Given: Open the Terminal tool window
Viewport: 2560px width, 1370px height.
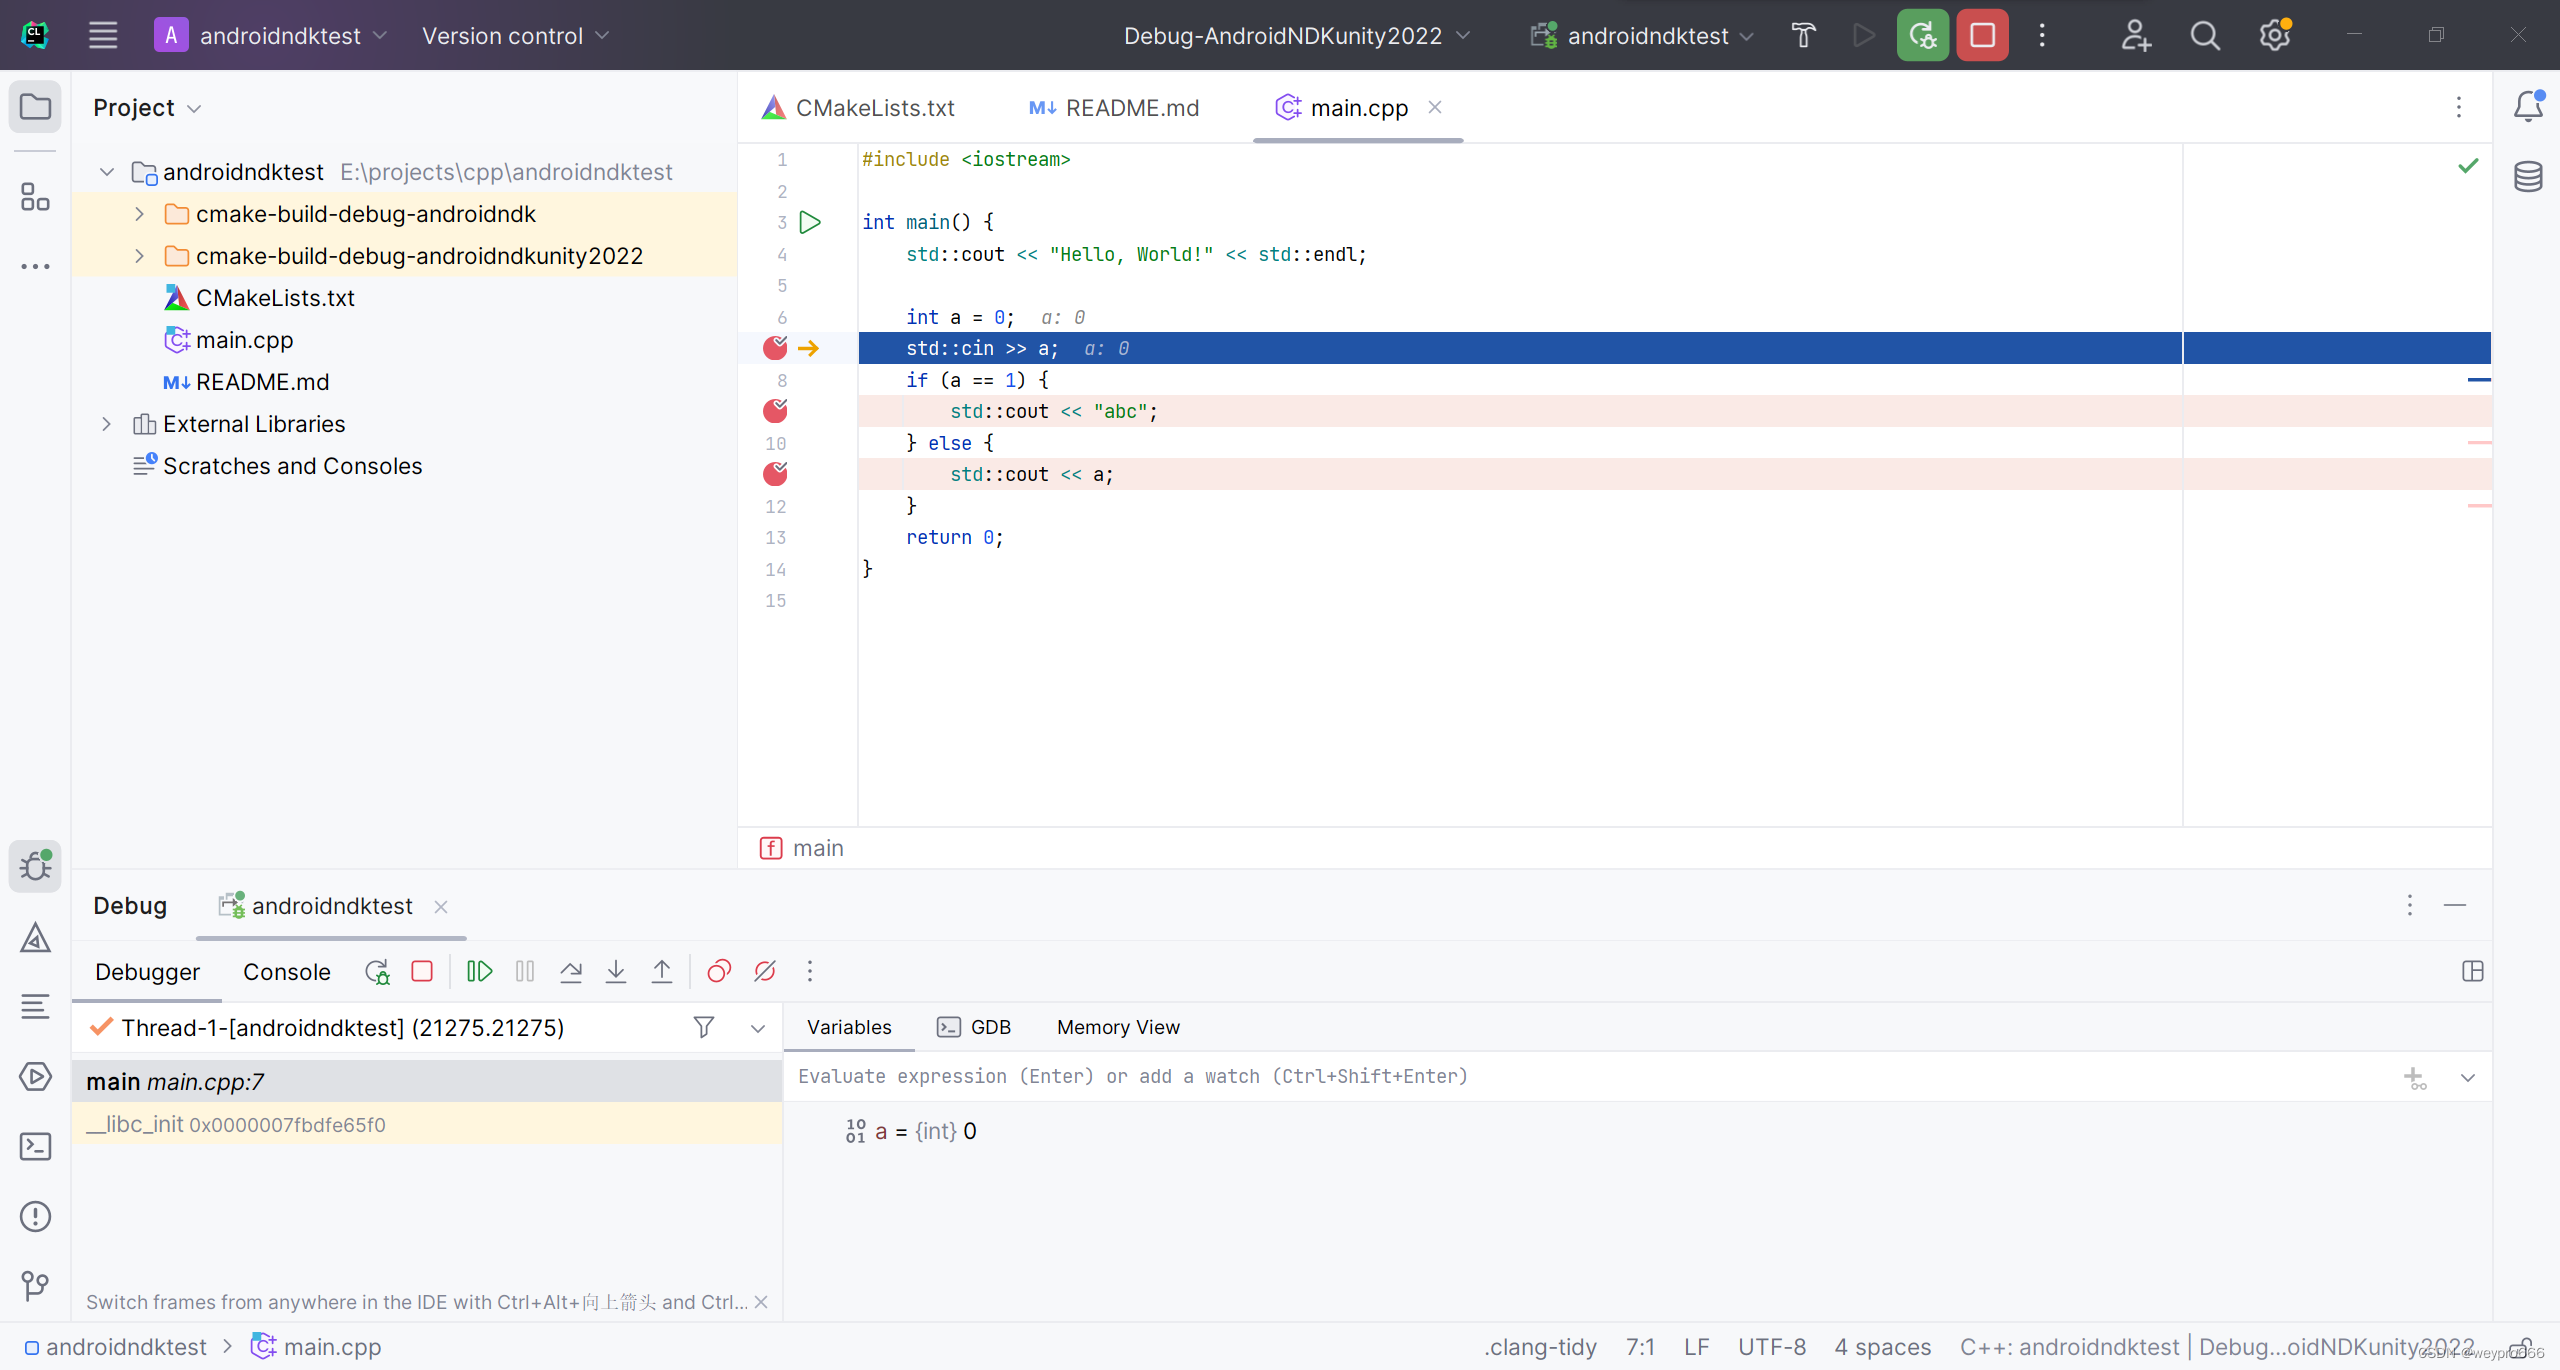Looking at the screenshot, I should click(35, 1146).
